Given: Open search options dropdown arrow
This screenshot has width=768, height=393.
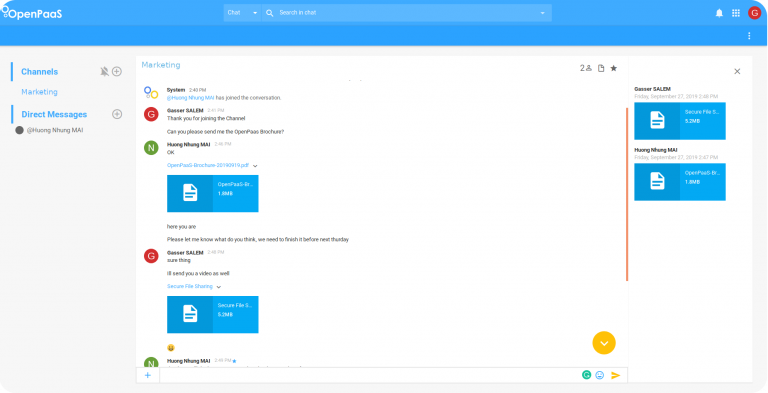Looking at the screenshot, I should [x=542, y=13].
